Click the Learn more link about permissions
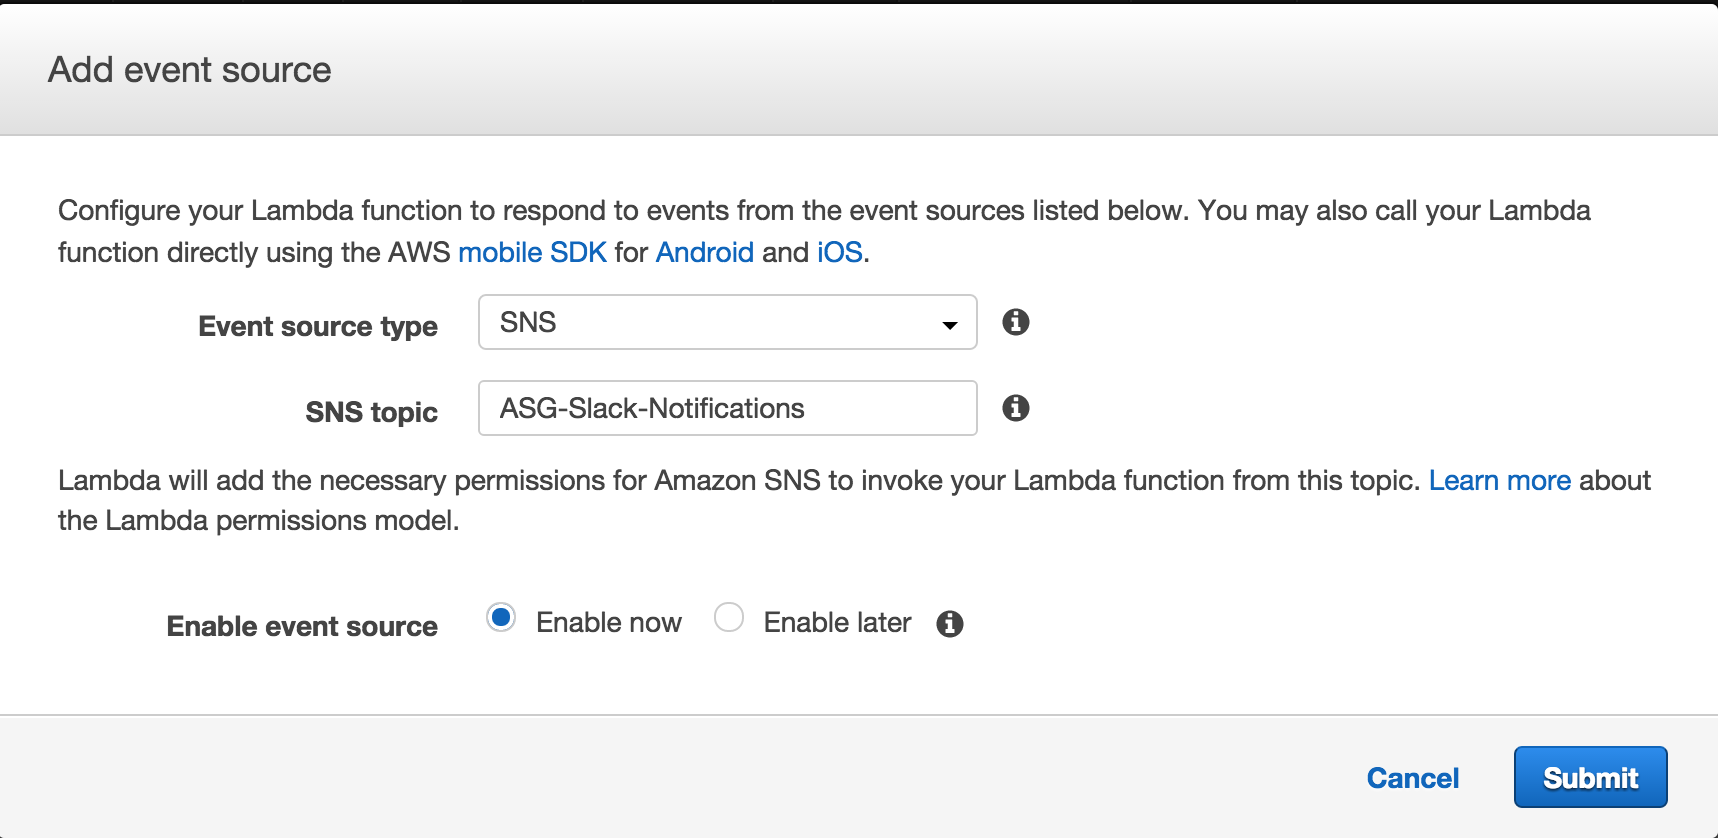This screenshot has height=838, width=1718. click(1499, 481)
